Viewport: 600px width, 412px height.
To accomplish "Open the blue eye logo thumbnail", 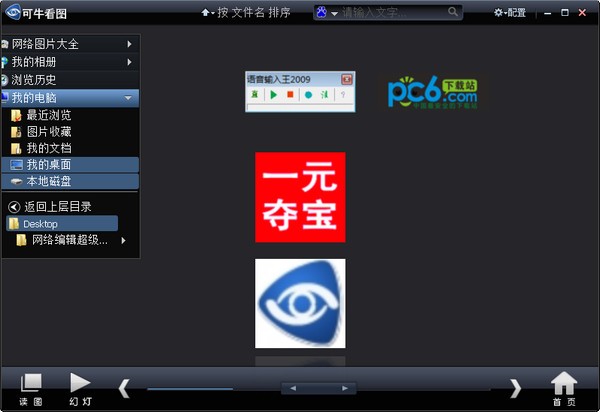I will (x=300, y=303).
